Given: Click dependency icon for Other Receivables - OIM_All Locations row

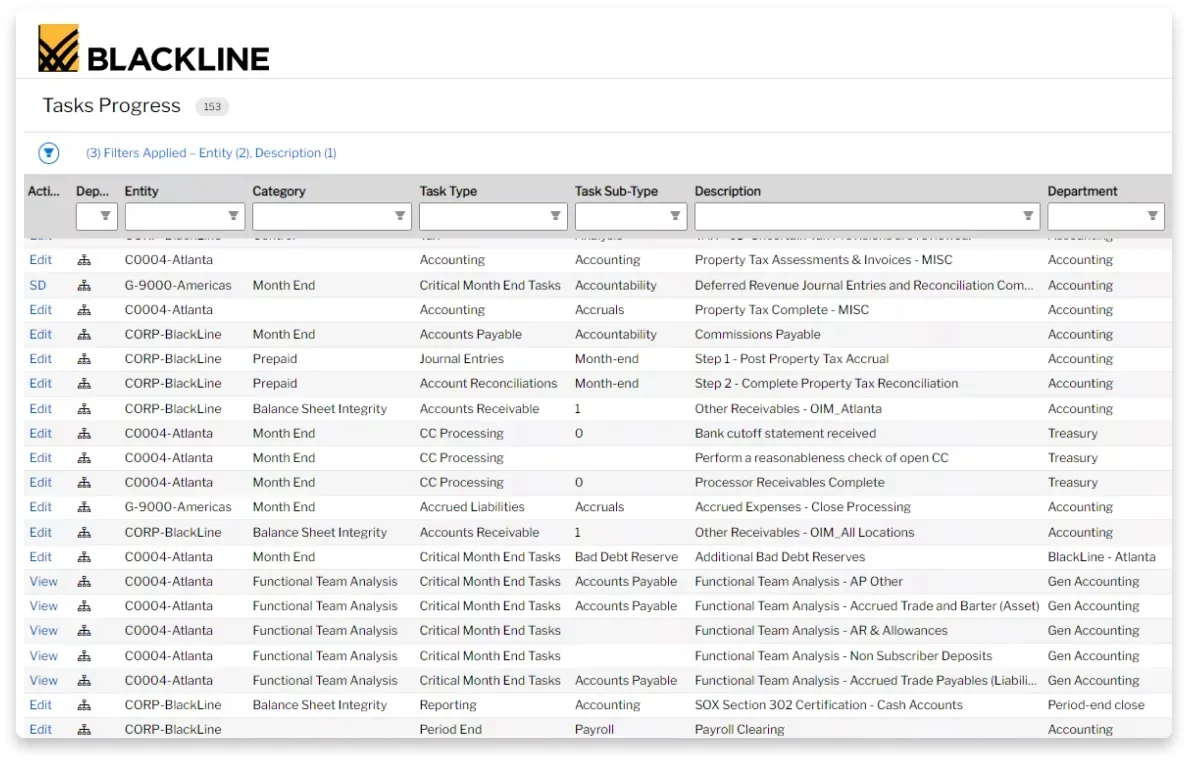Looking at the screenshot, I should point(84,532).
